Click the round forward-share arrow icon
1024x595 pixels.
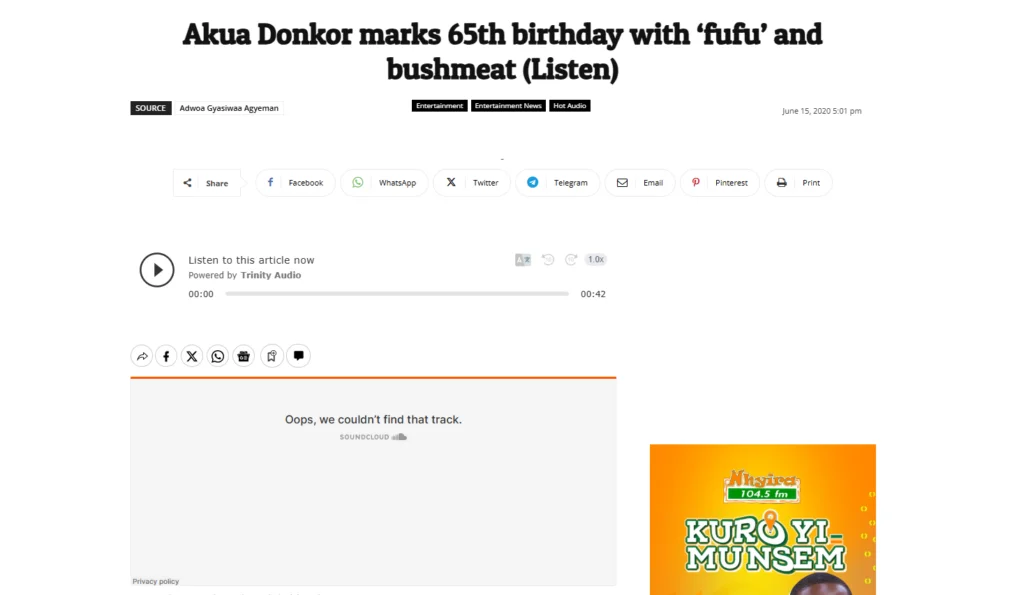142,356
